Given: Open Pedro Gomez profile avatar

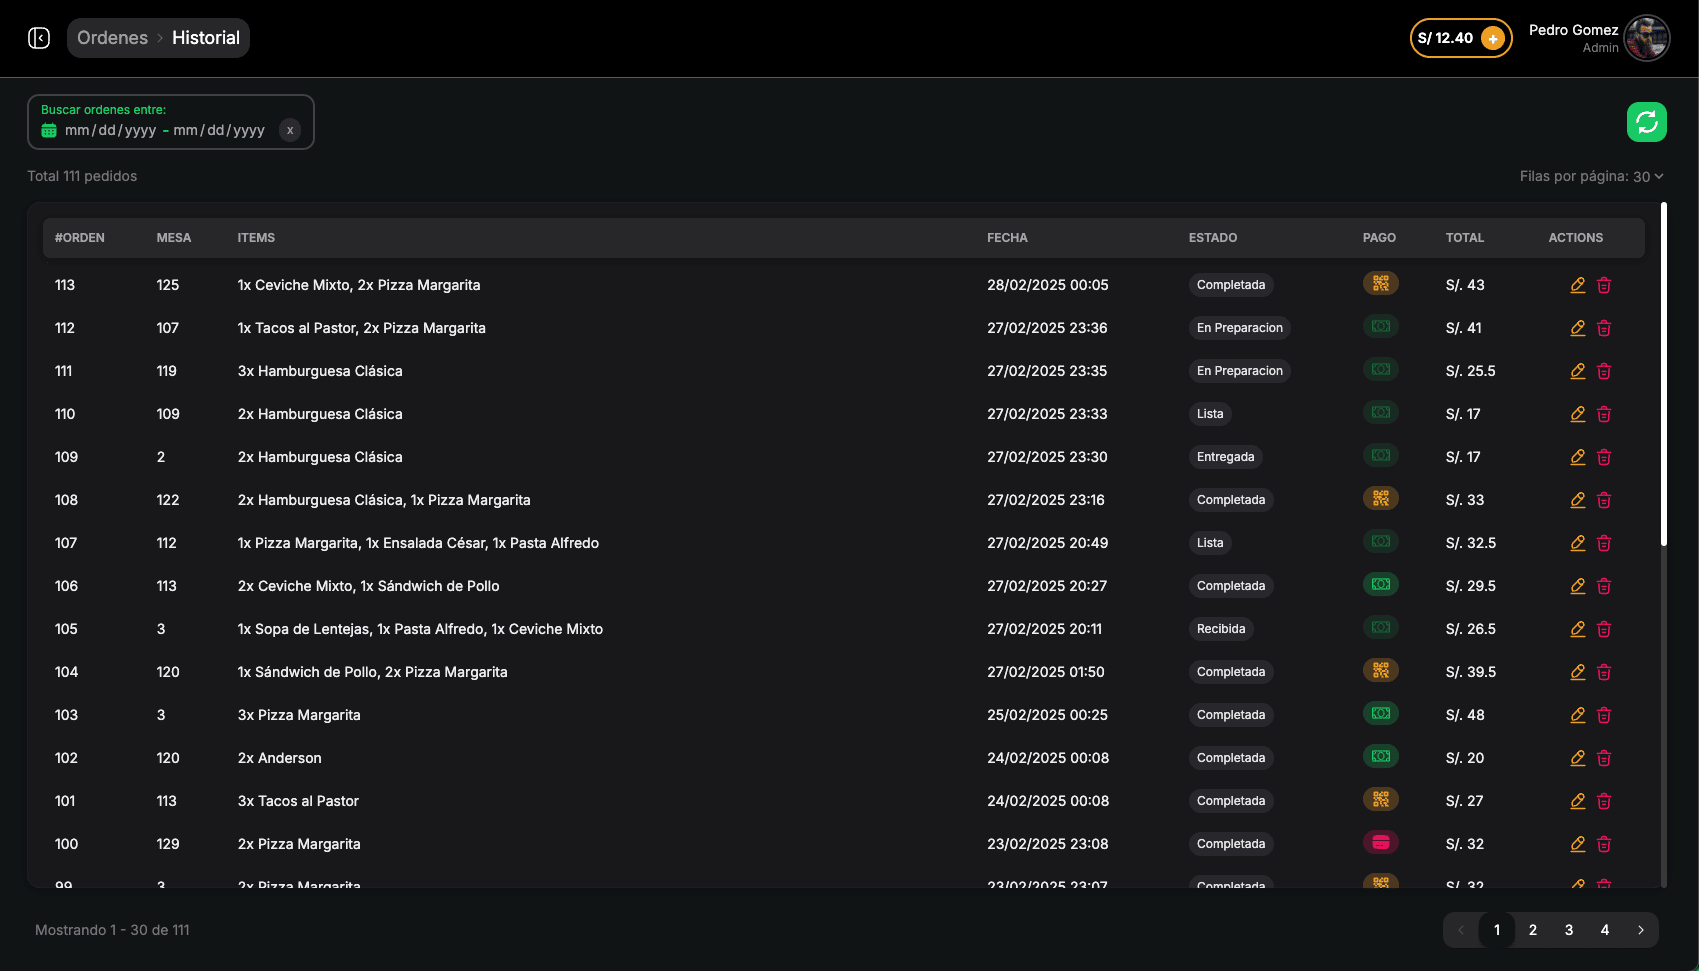Looking at the screenshot, I should tap(1646, 38).
